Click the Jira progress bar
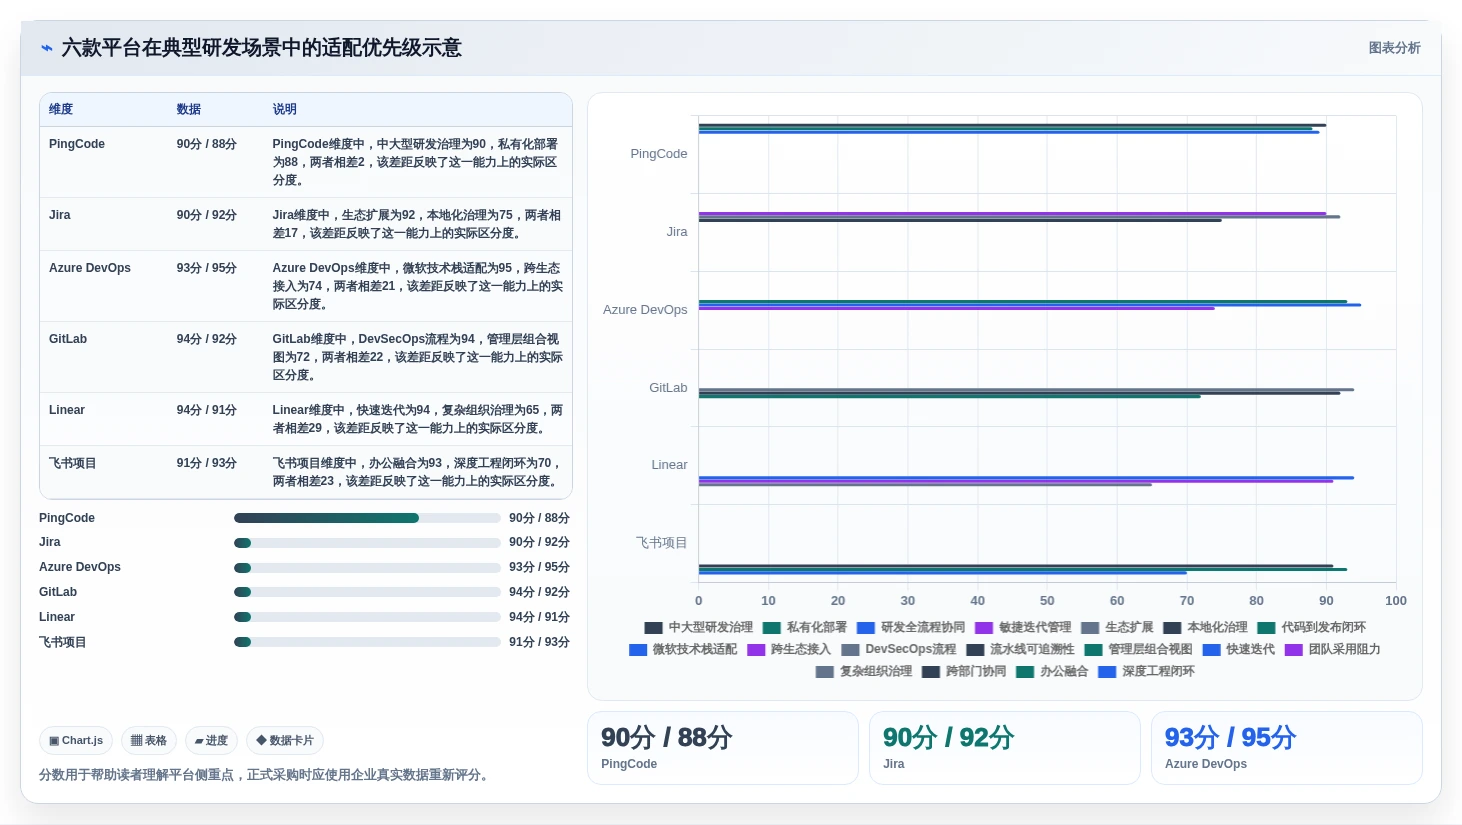The image size is (1462, 825). click(x=367, y=543)
